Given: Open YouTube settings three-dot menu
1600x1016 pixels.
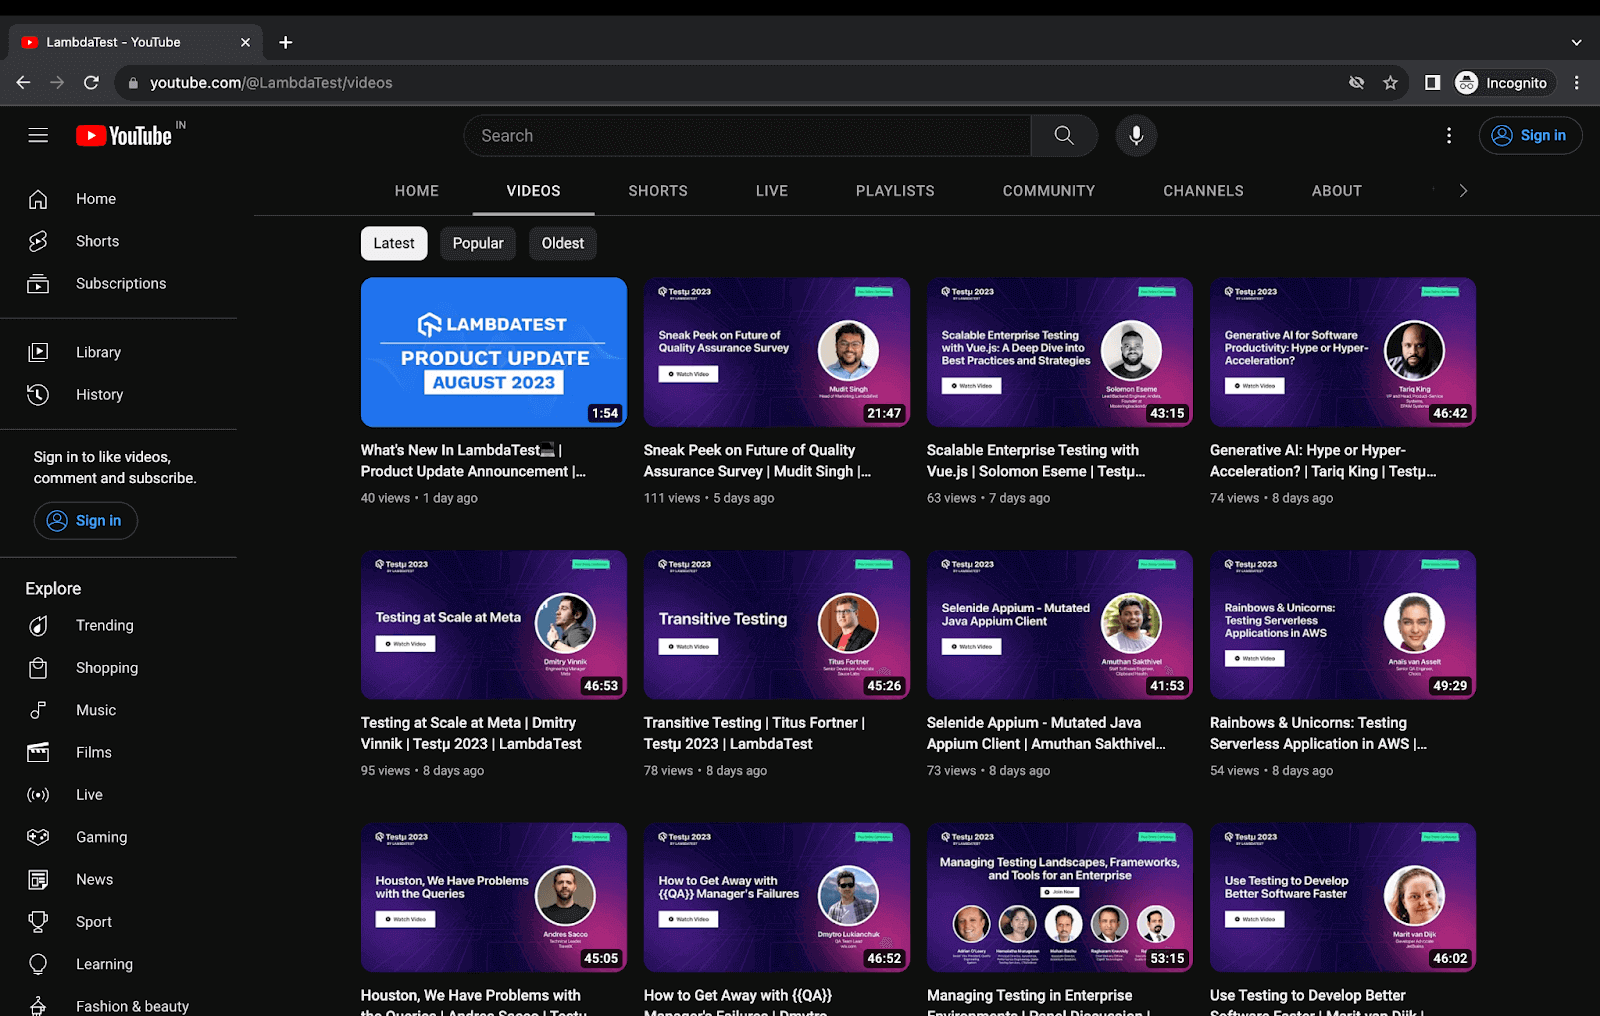Looking at the screenshot, I should (x=1449, y=136).
